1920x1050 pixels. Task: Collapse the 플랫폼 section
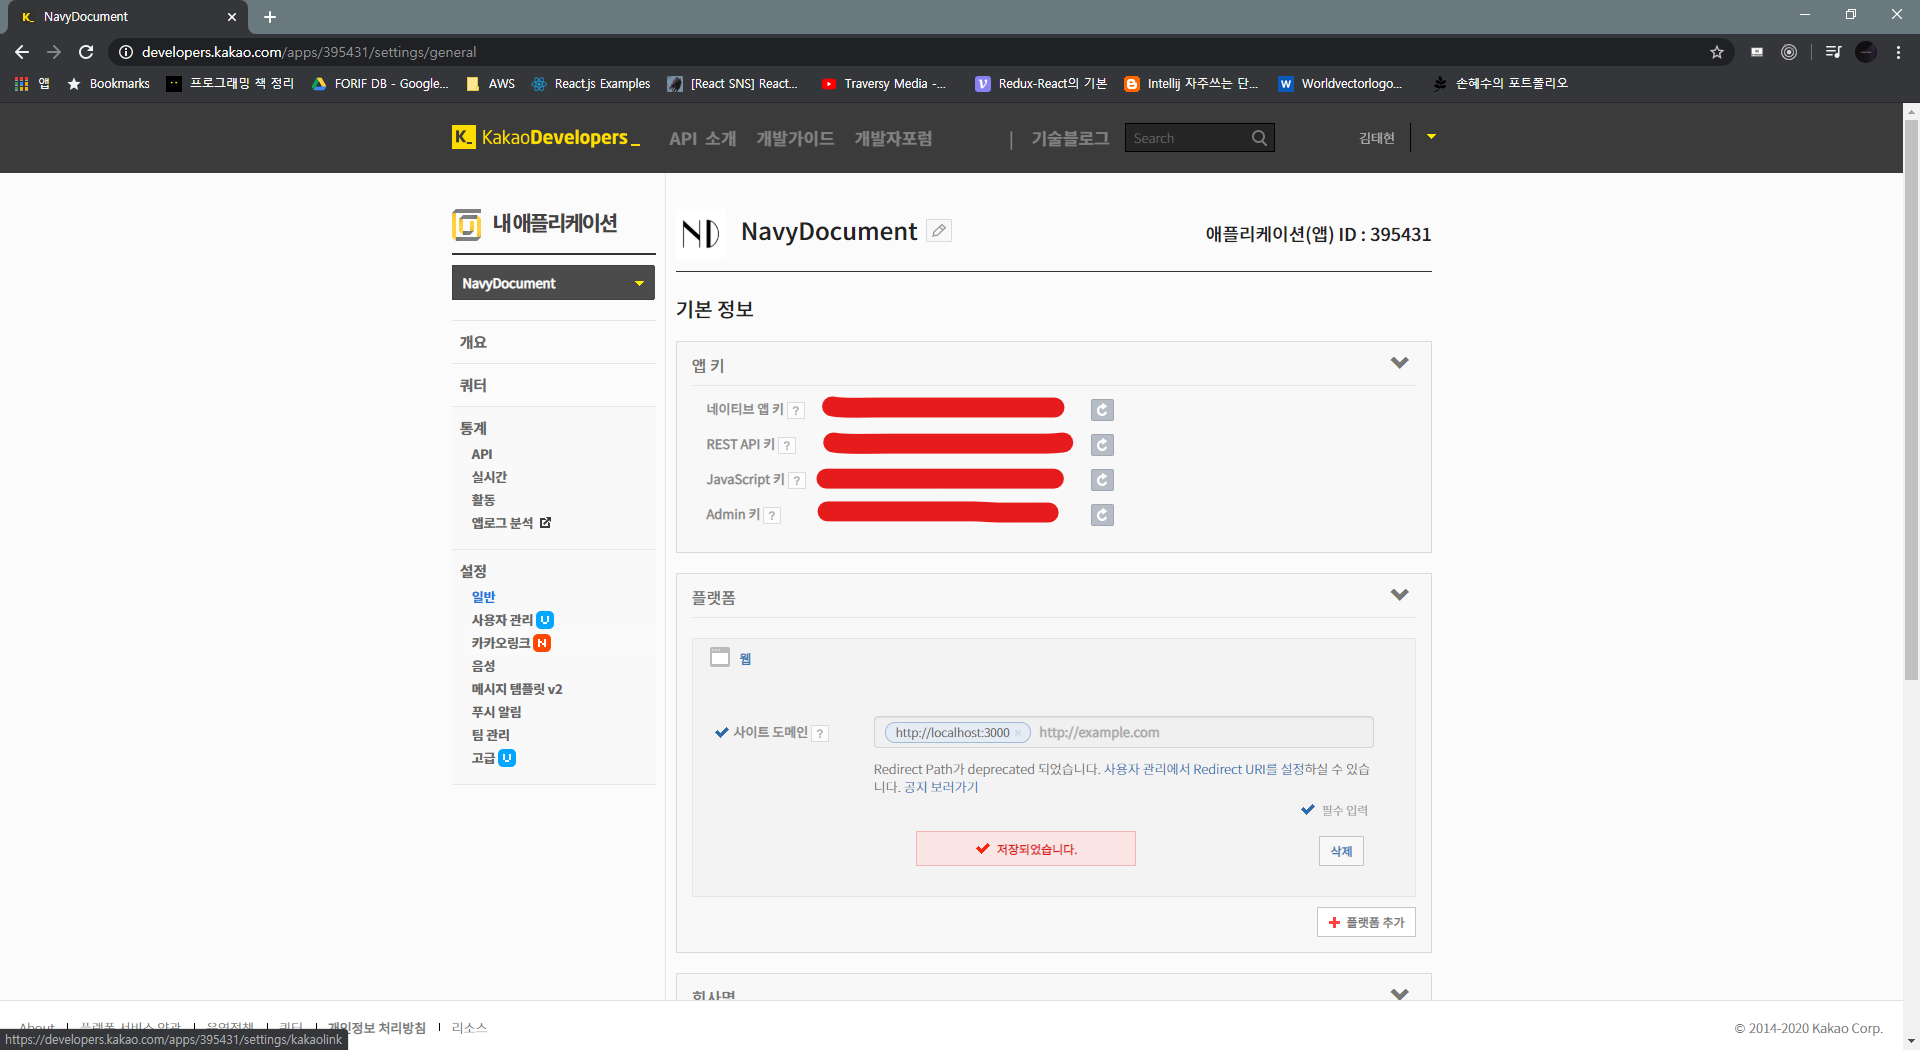coord(1399,595)
